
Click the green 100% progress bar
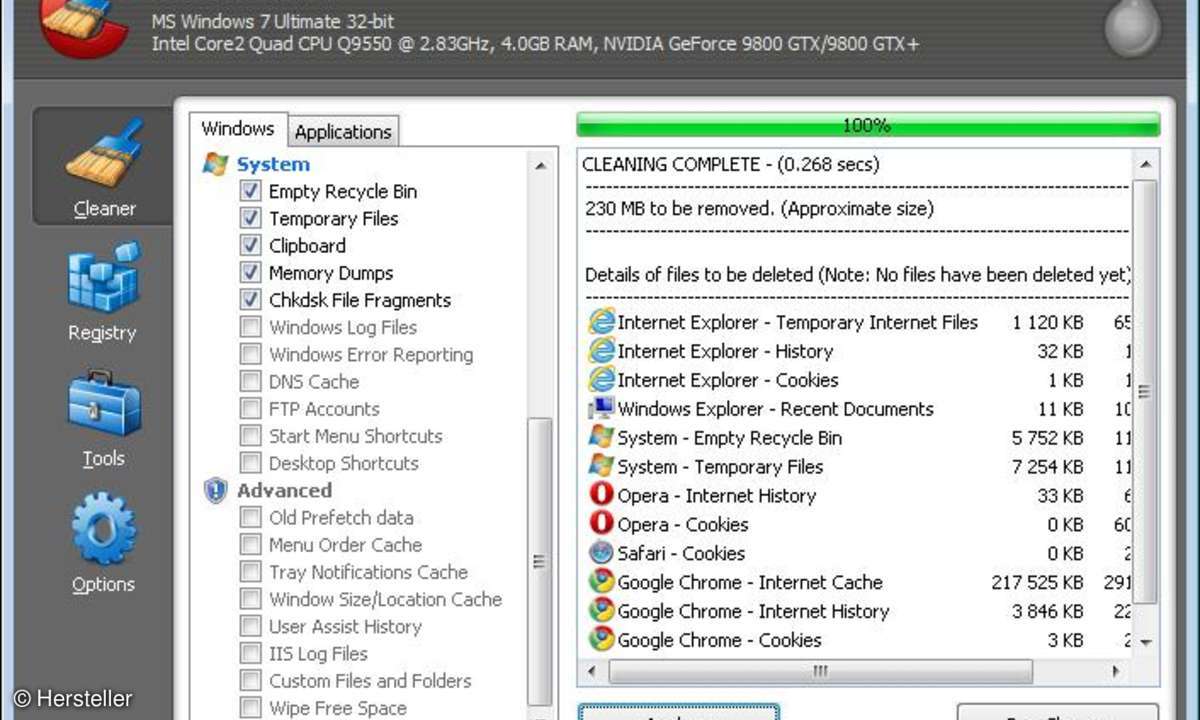coord(868,125)
